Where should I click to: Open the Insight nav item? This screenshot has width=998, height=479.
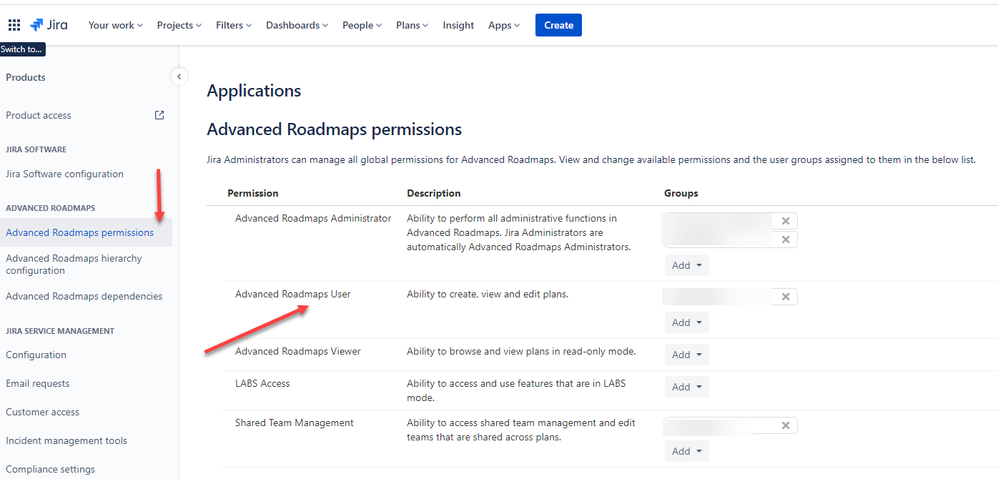458,25
